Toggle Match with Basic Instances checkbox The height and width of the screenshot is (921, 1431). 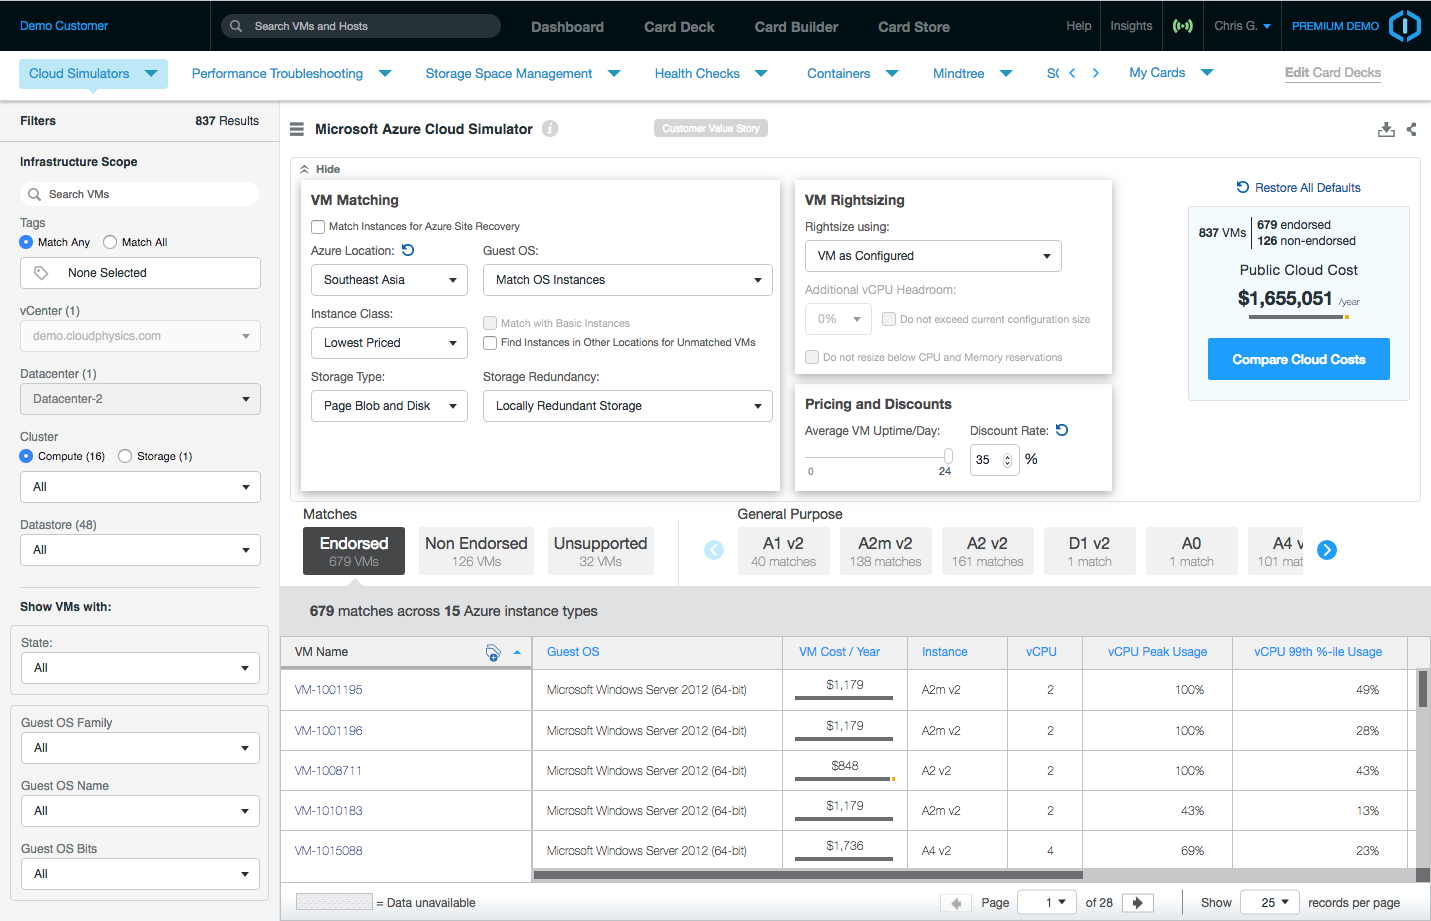(490, 323)
